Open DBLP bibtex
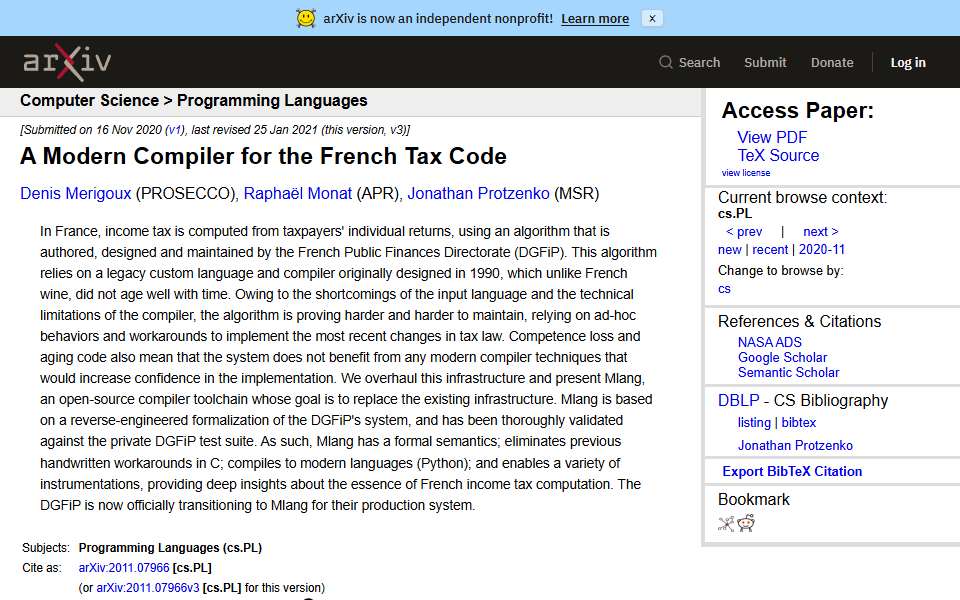 point(798,422)
